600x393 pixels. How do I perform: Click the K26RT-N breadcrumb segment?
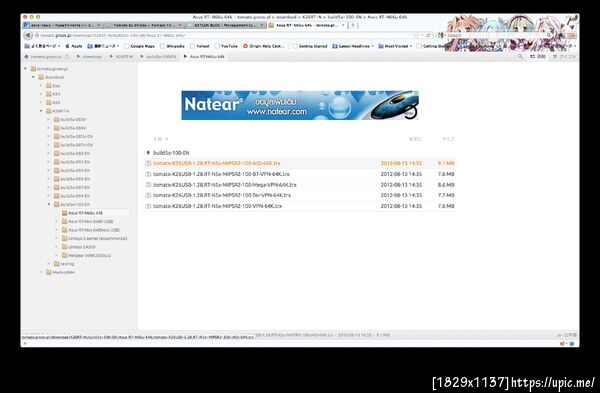pyautogui.click(x=124, y=56)
